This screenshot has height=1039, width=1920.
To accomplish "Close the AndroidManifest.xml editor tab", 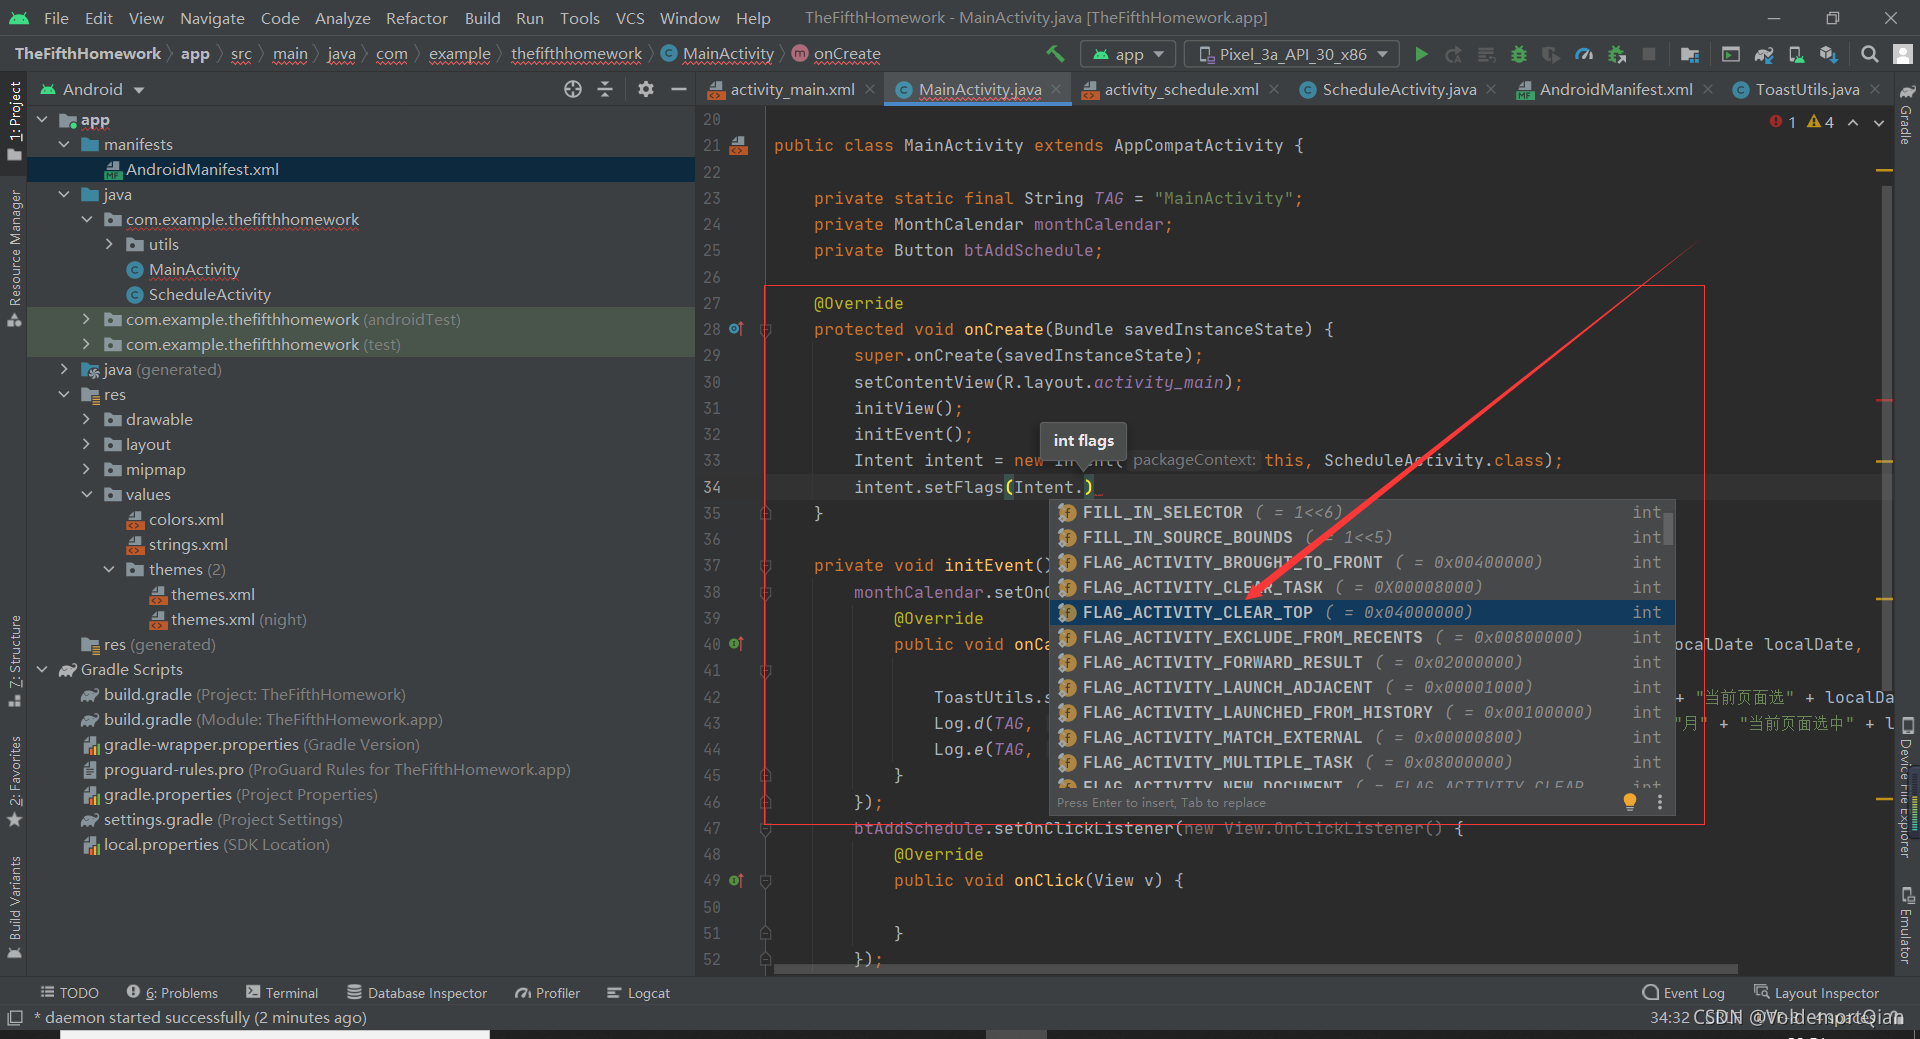I will (x=1708, y=89).
